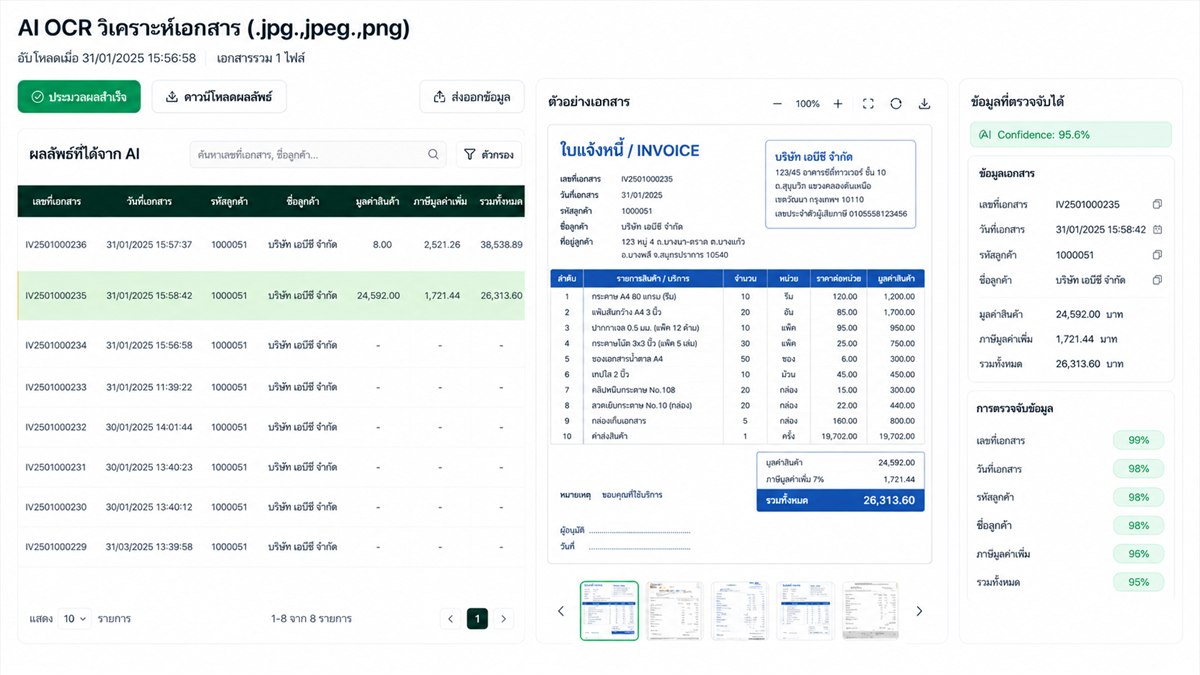Screen dimensions: 1200x675
Task: Rotate the document preview
Action: click(x=896, y=104)
